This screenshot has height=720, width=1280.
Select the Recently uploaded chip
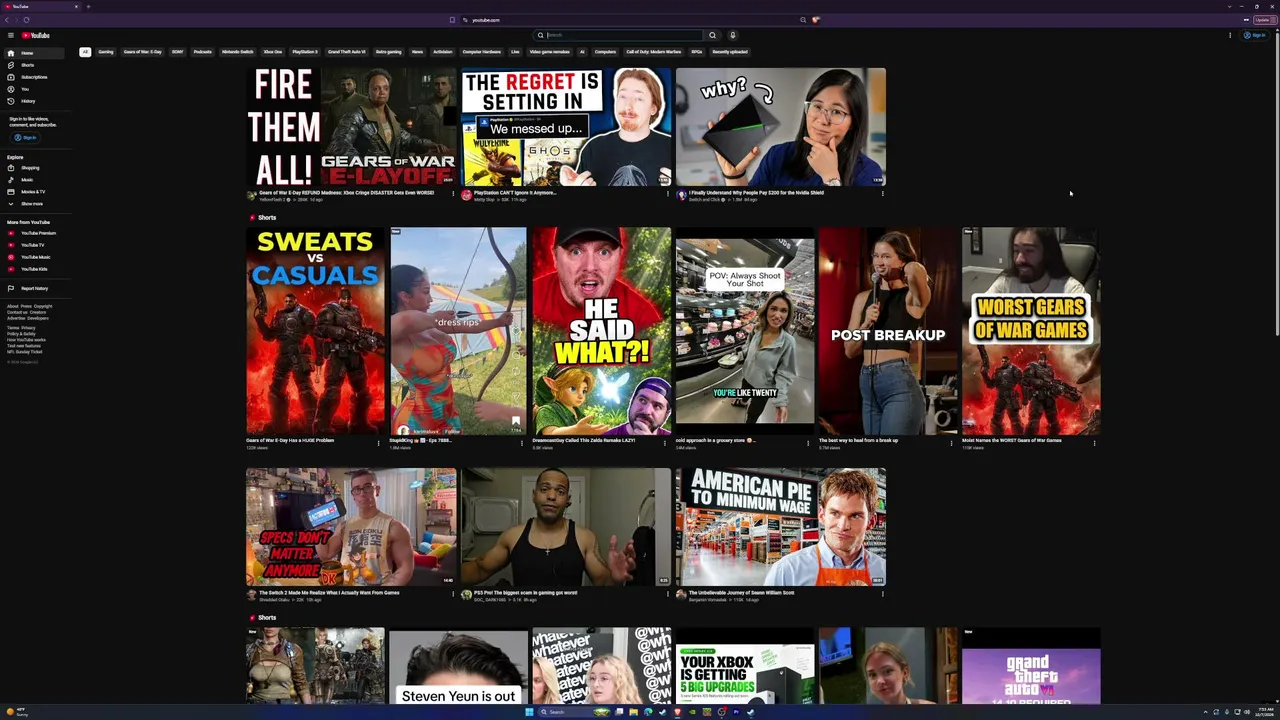(730, 52)
